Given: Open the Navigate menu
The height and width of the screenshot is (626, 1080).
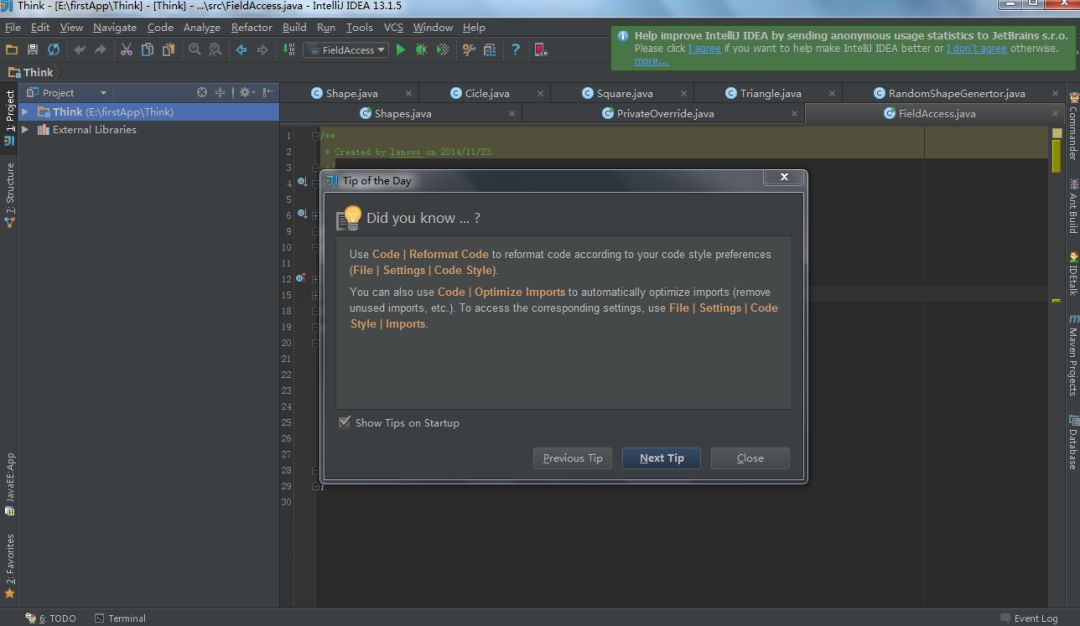Looking at the screenshot, I should pyautogui.click(x=114, y=28).
